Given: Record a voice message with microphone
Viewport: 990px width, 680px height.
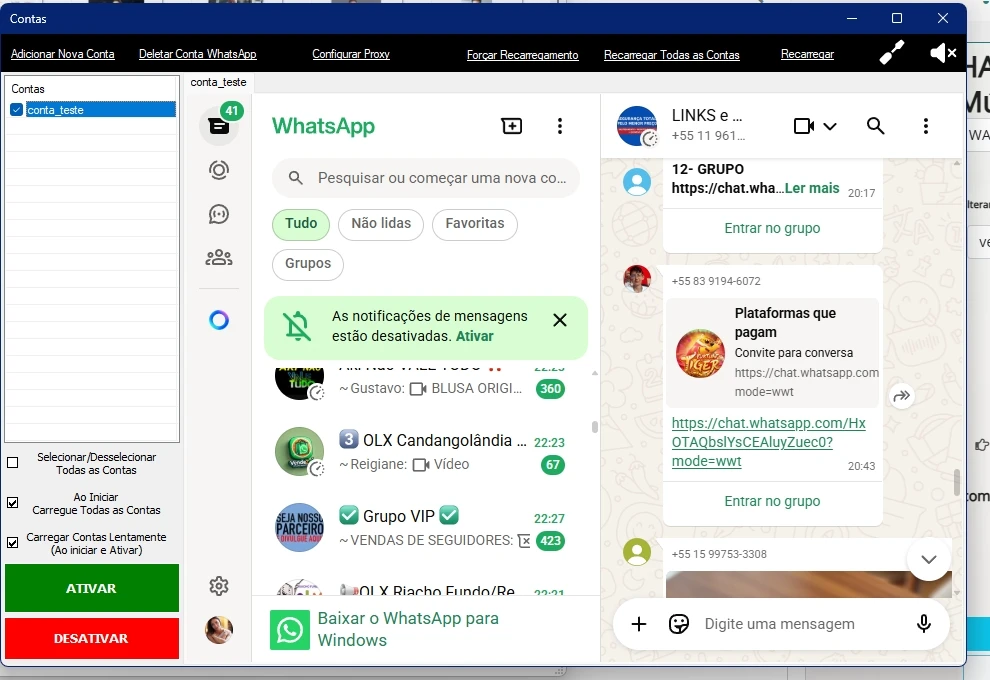Looking at the screenshot, I should [924, 624].
